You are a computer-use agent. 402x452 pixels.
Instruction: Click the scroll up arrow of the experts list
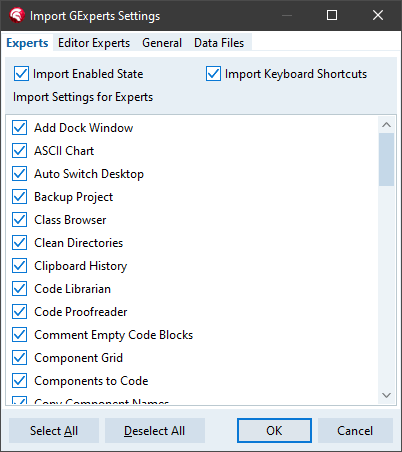(x=386, y=125)
